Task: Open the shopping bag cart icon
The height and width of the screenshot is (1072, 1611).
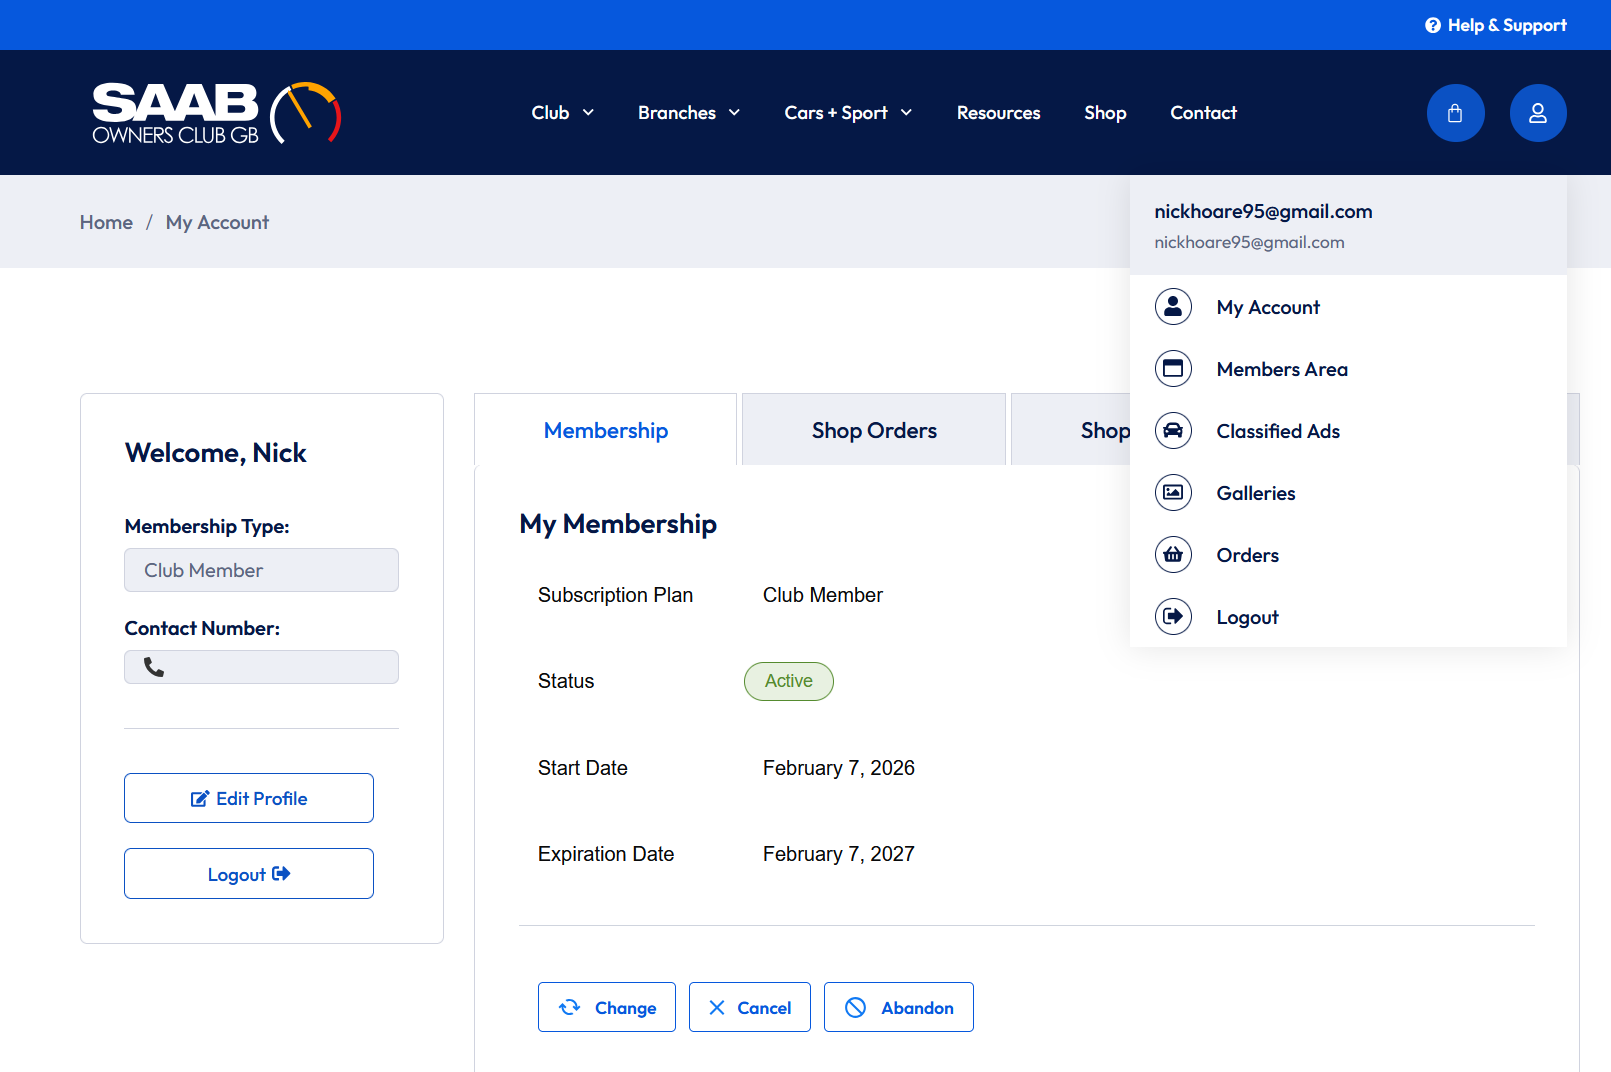Action: (1455, 113)
